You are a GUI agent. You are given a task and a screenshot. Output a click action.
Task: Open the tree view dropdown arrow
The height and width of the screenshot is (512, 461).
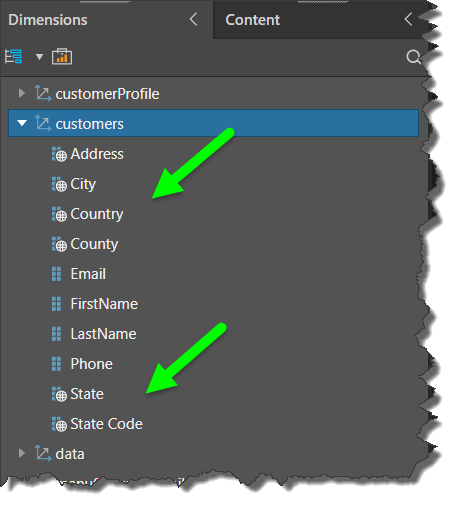(x=39, y=57)
